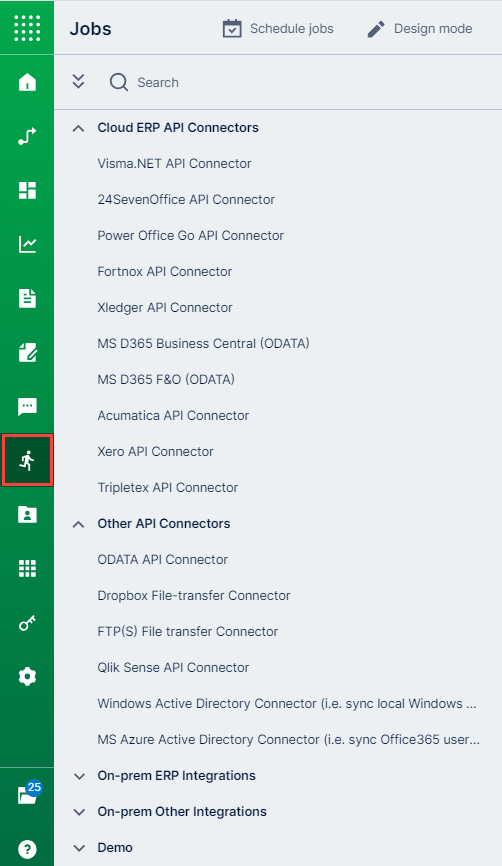Open the help question mark icon
502x866 pixels.
[27, 849]
